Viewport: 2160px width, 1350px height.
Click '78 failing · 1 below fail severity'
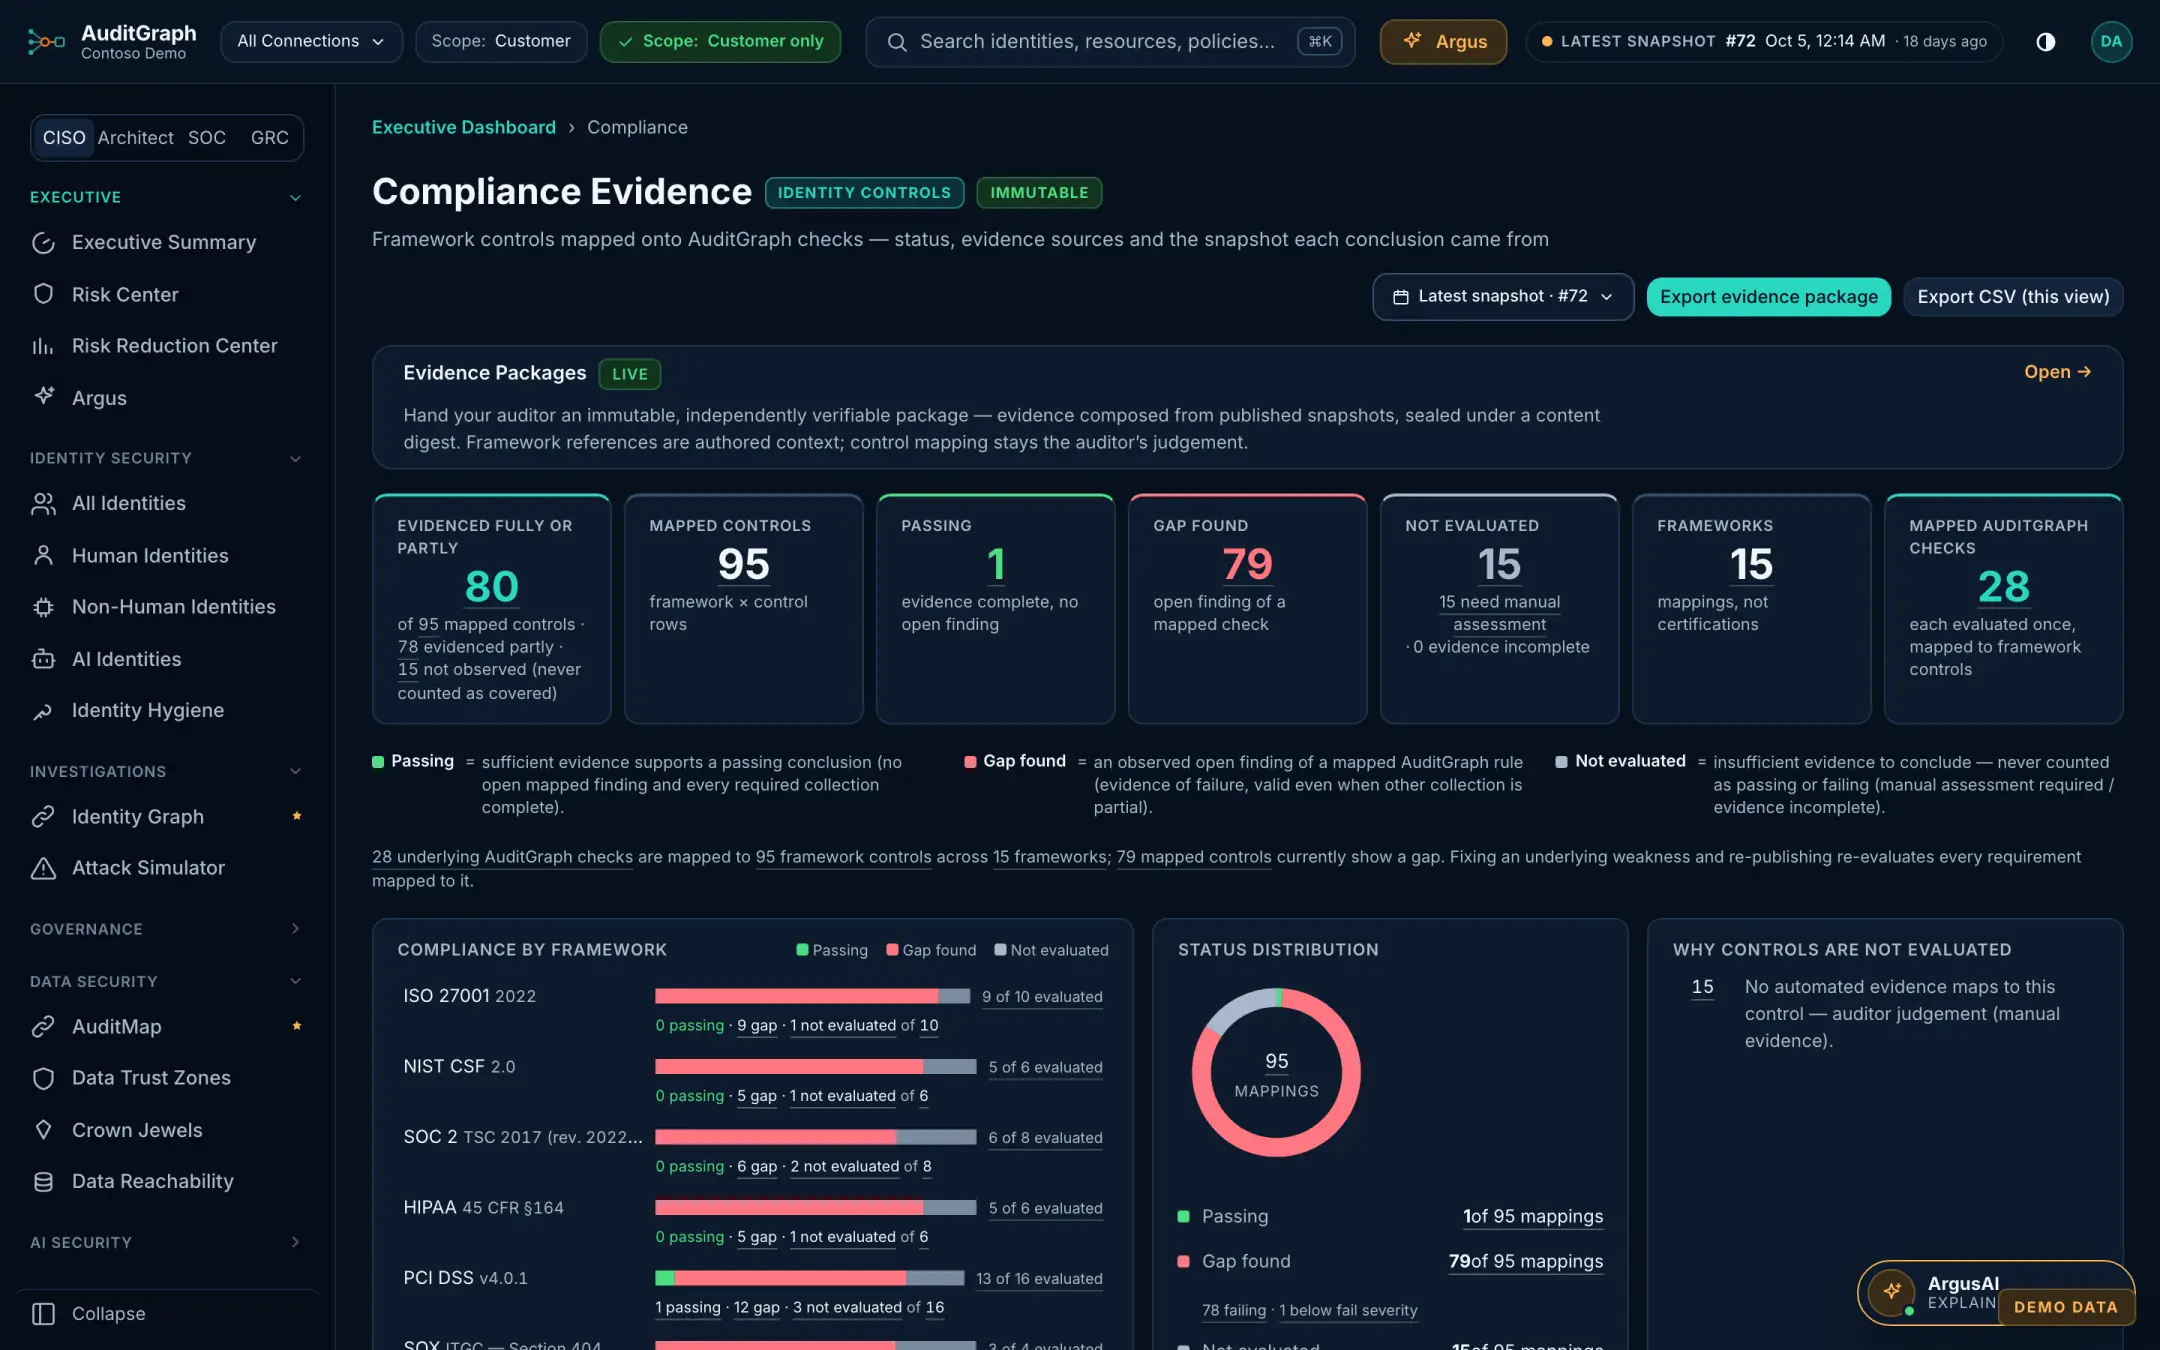[x=1309, y=1310]
